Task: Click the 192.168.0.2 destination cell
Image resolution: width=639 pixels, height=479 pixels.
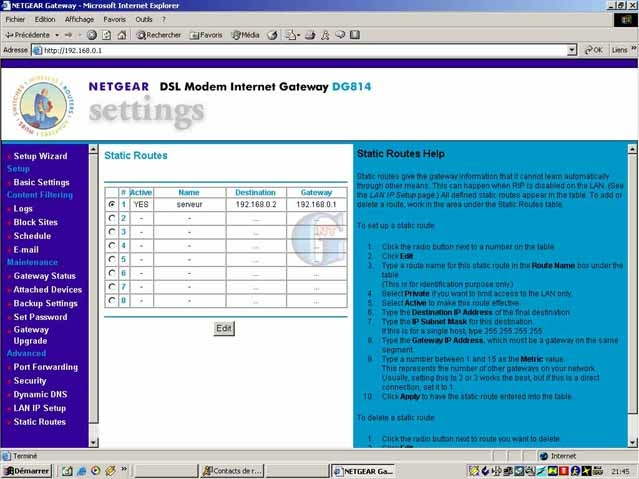Action: click(256, 204)
